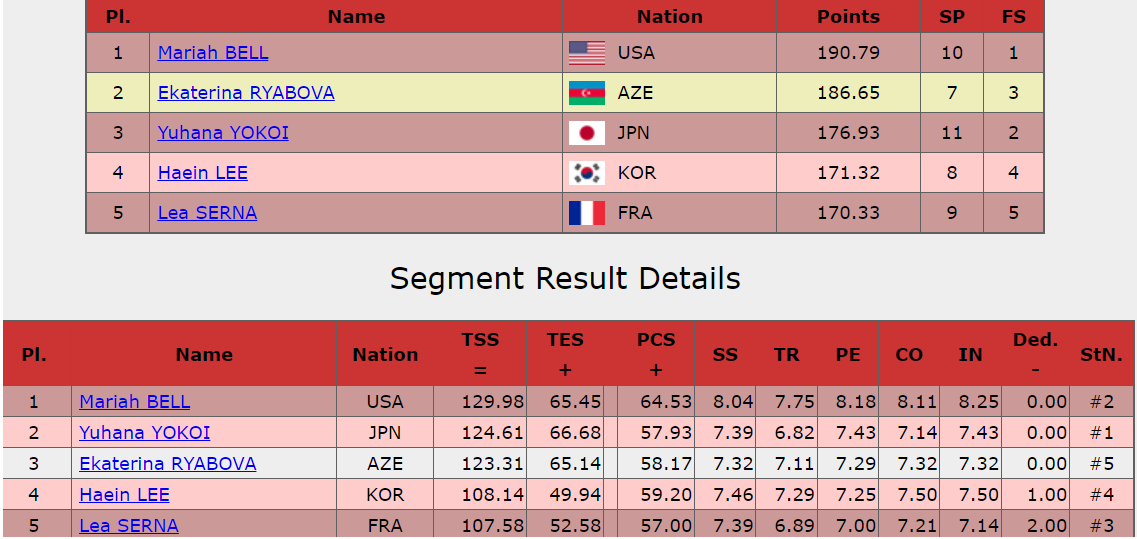The height and width of the screenshot is (539, 1137).
Task: Open Yuhana YOKOI link in overall results
Action: [223, 133]
